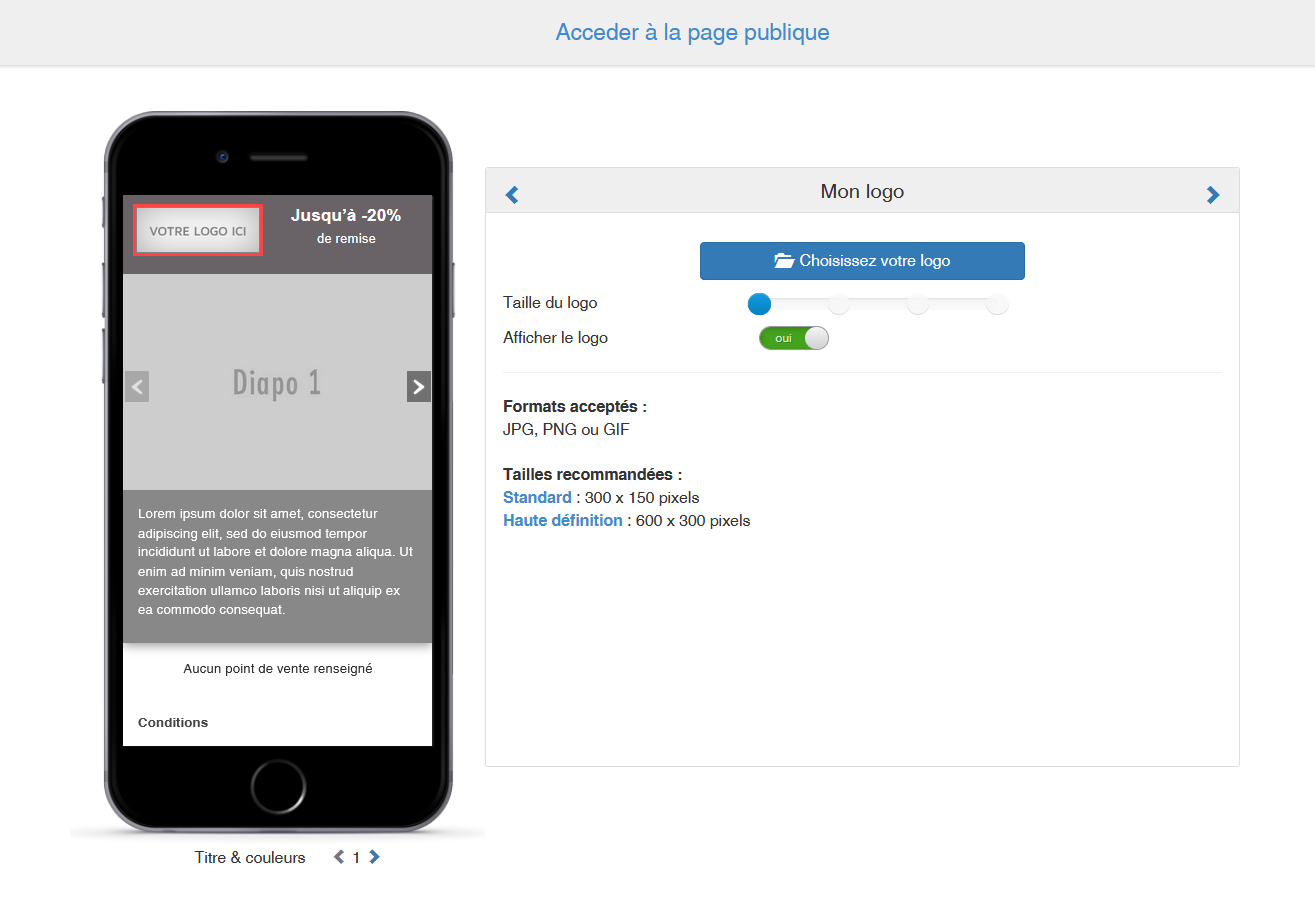Go to previous panel with left arrow beside Mon logo
Image resolution: width=1315 pixels, height=897 pixels.
[512, 195]
